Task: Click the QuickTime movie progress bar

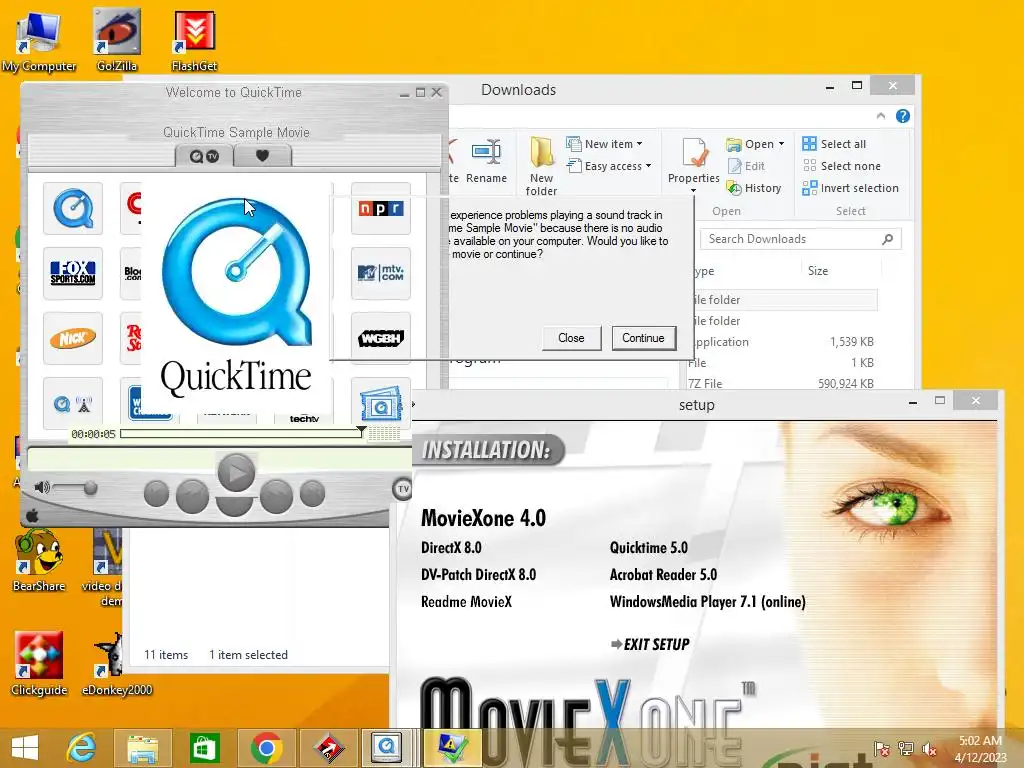Action: tap(242, 434)
